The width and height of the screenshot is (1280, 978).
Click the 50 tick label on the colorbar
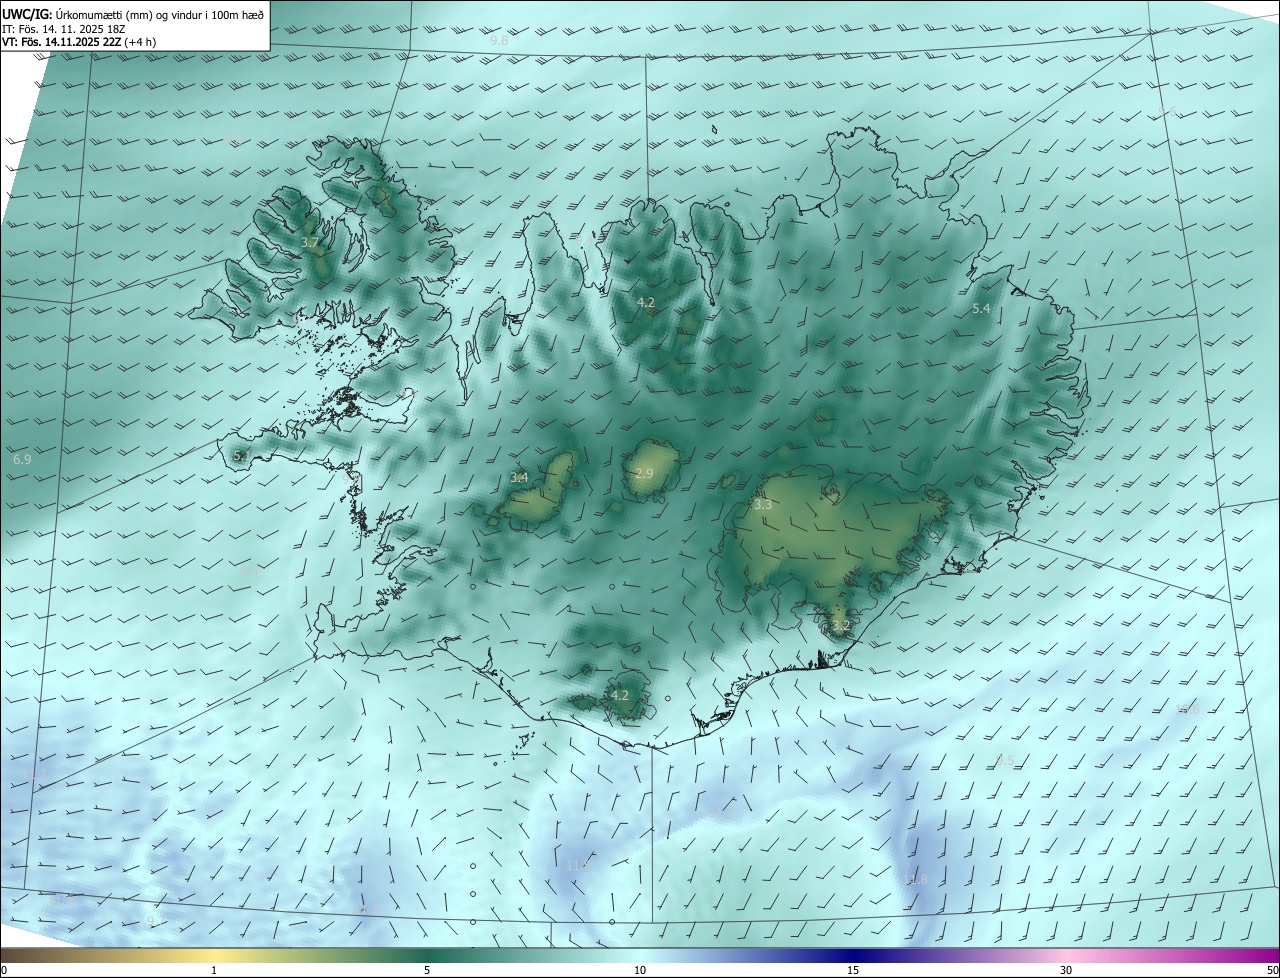coord(1272,970)
